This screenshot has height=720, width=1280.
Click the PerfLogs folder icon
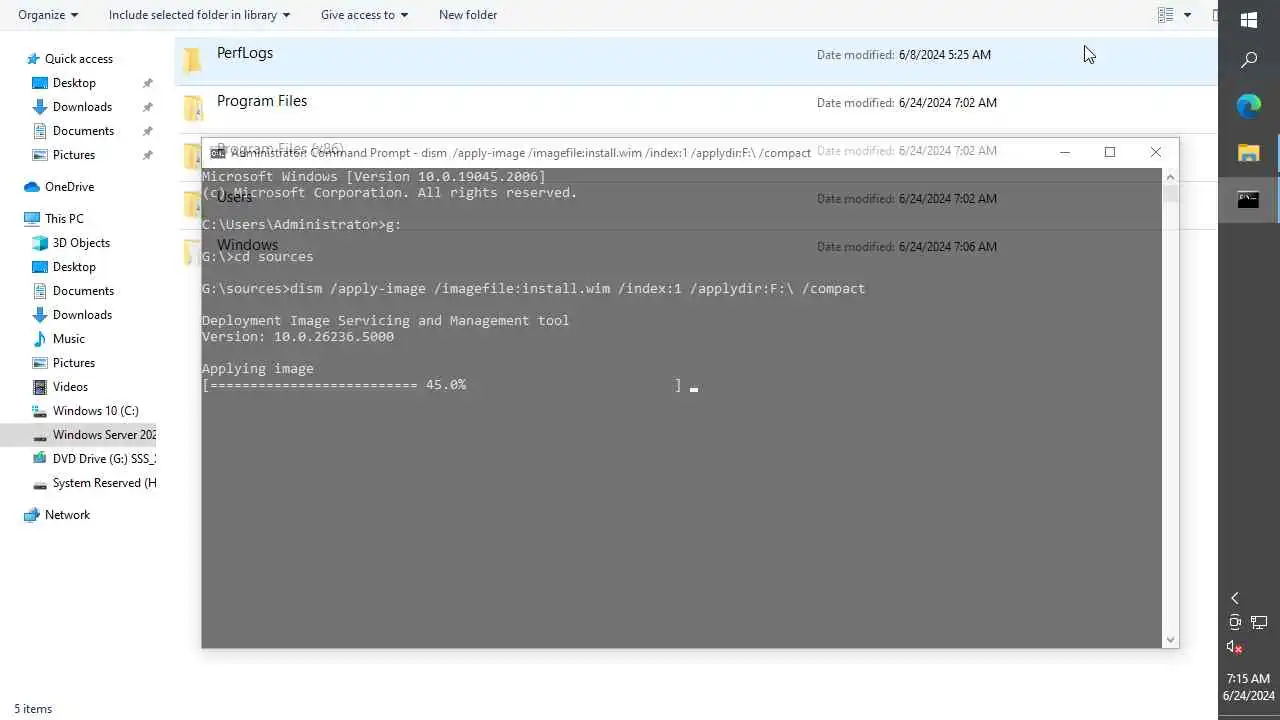point(193,59)
